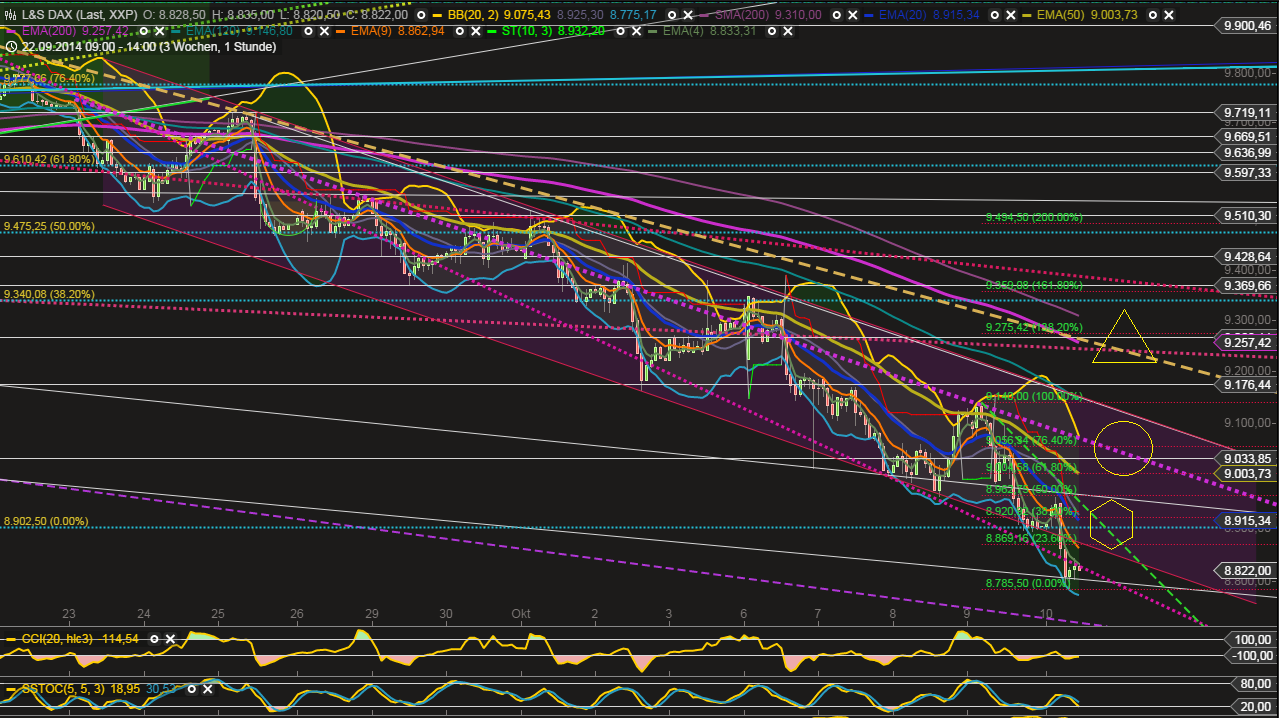1279x718 pixels.
Task: Remove the EMA(50) indicator
Action: click(x=1169, y=15)
